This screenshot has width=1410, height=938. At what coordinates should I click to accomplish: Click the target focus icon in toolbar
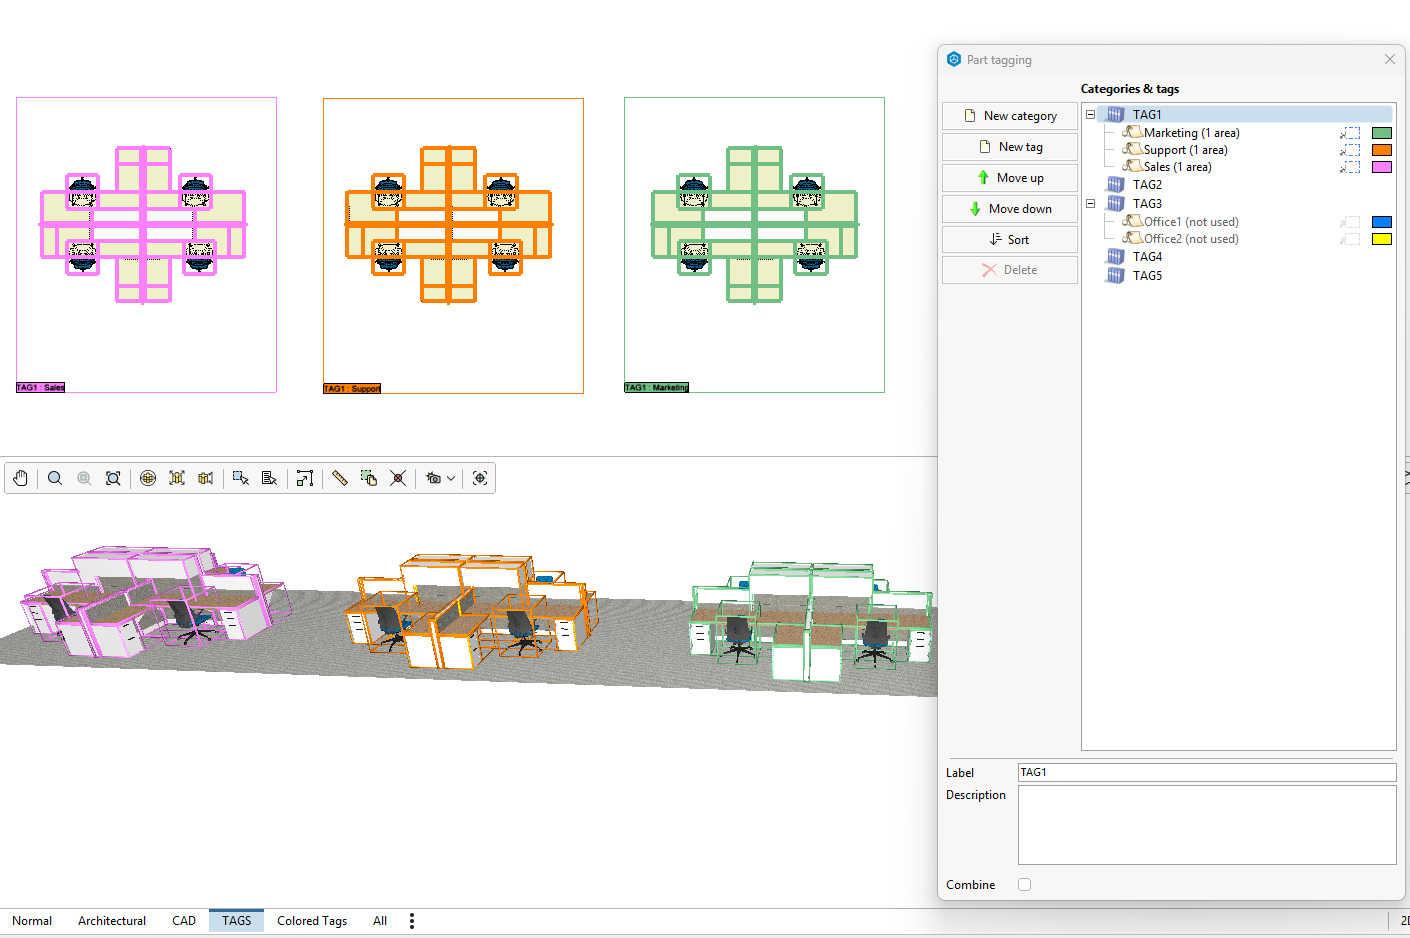point(480,478)
